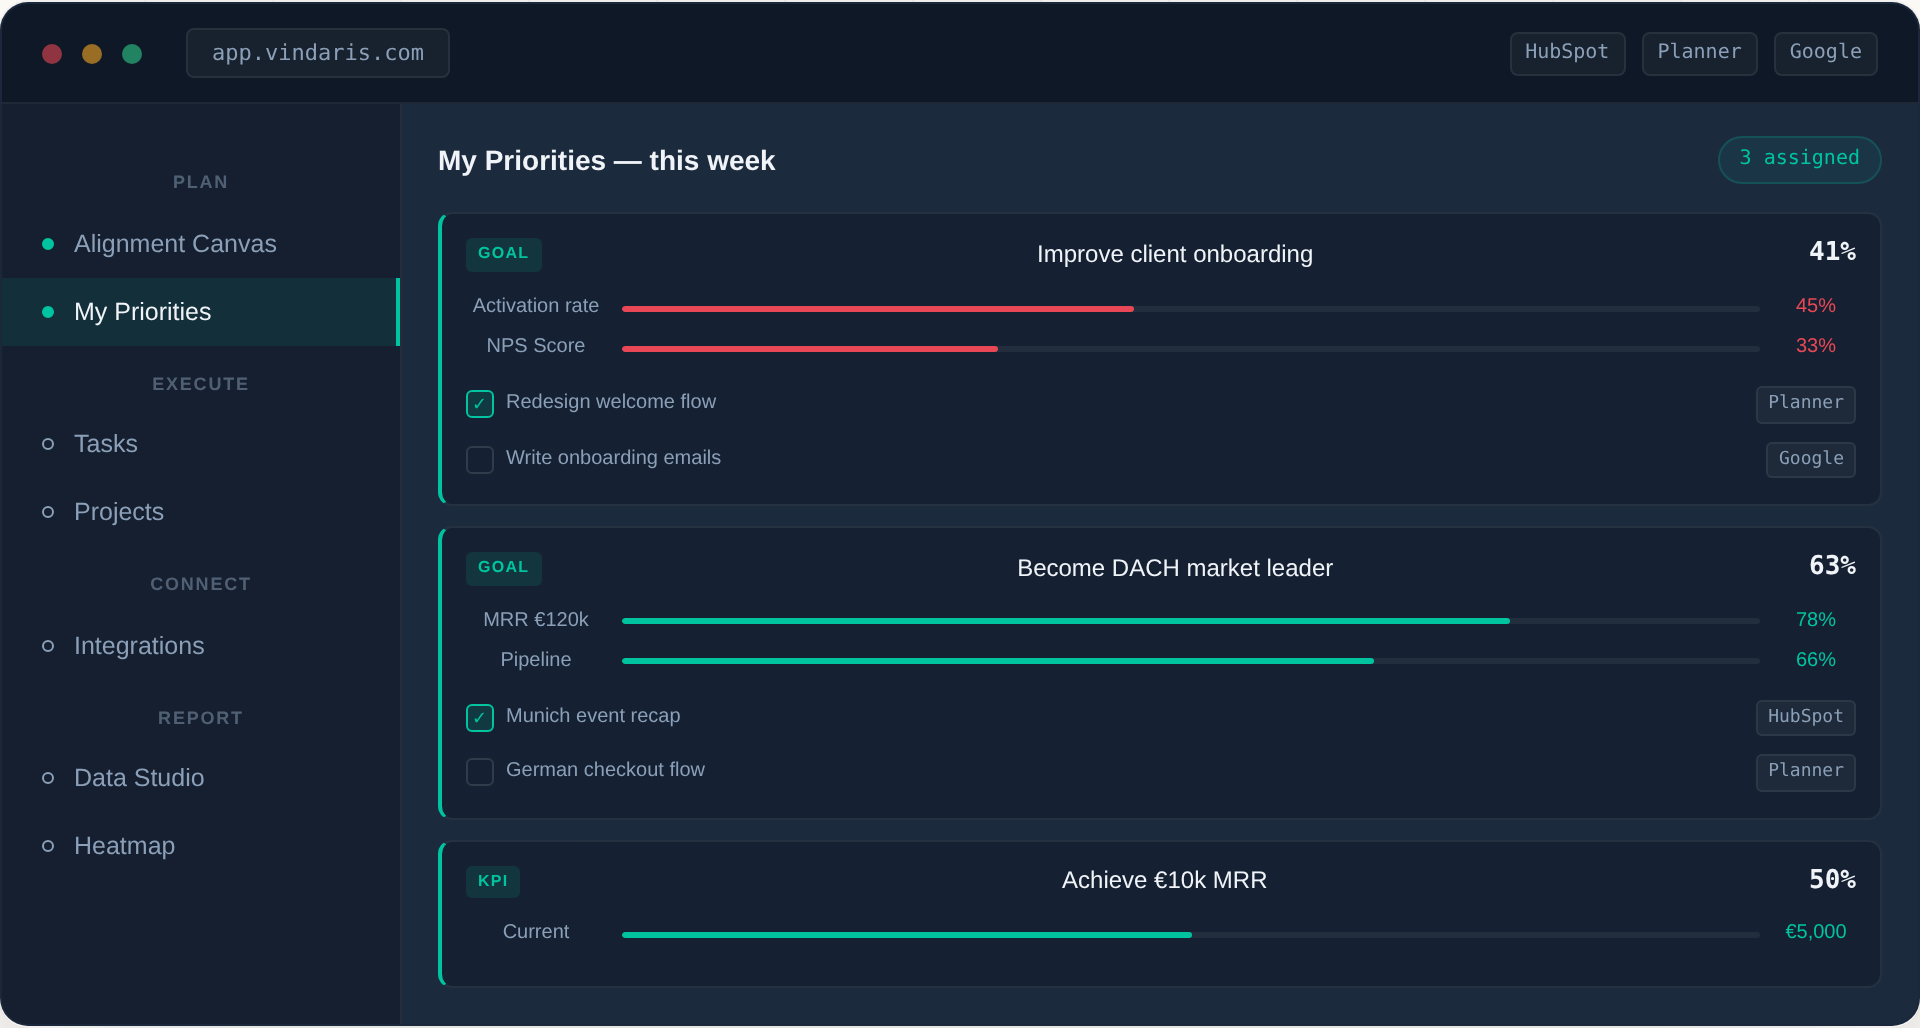Viewport: 1920px width, 1028px height.
Task: Click Planner tag on Redesign welcome flow
Action: (1805, 404)
